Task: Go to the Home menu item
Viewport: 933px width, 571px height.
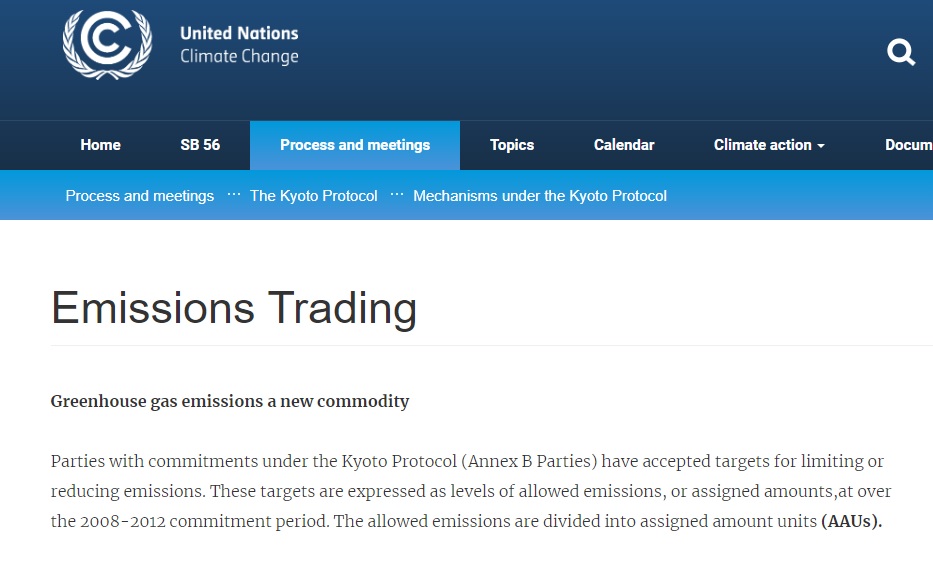Action: pyautogui.click(x=100, y=145)
